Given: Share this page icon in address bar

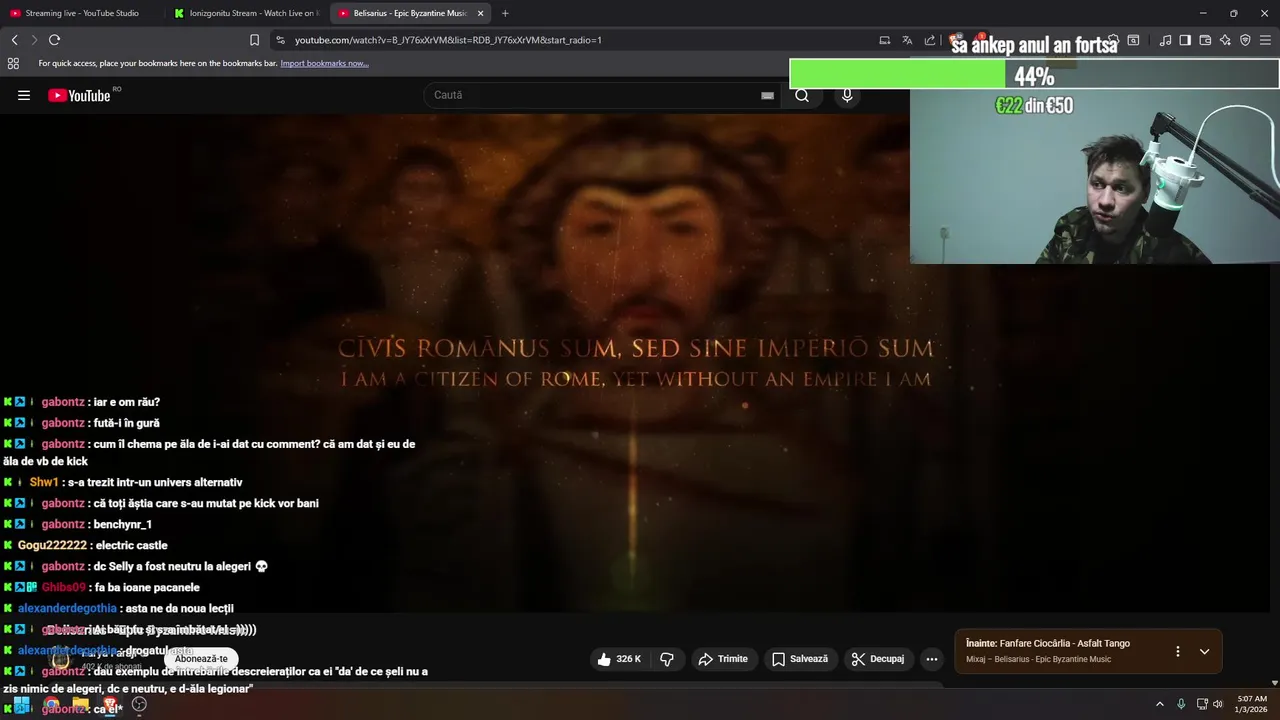Looking at the screenshot, I should tap(930, 40).
